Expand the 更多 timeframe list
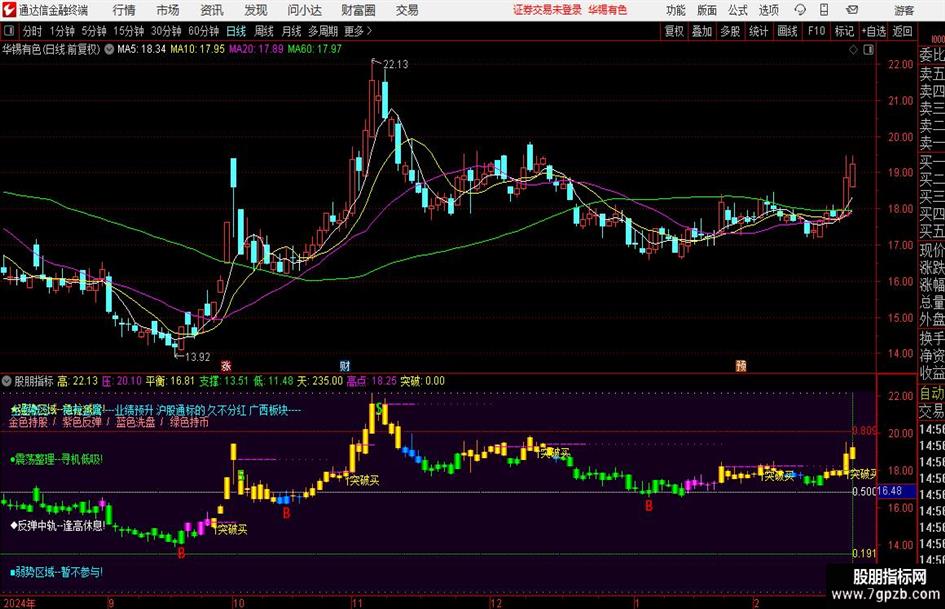Screen dimensions: 945x609 tap(358, 31)
